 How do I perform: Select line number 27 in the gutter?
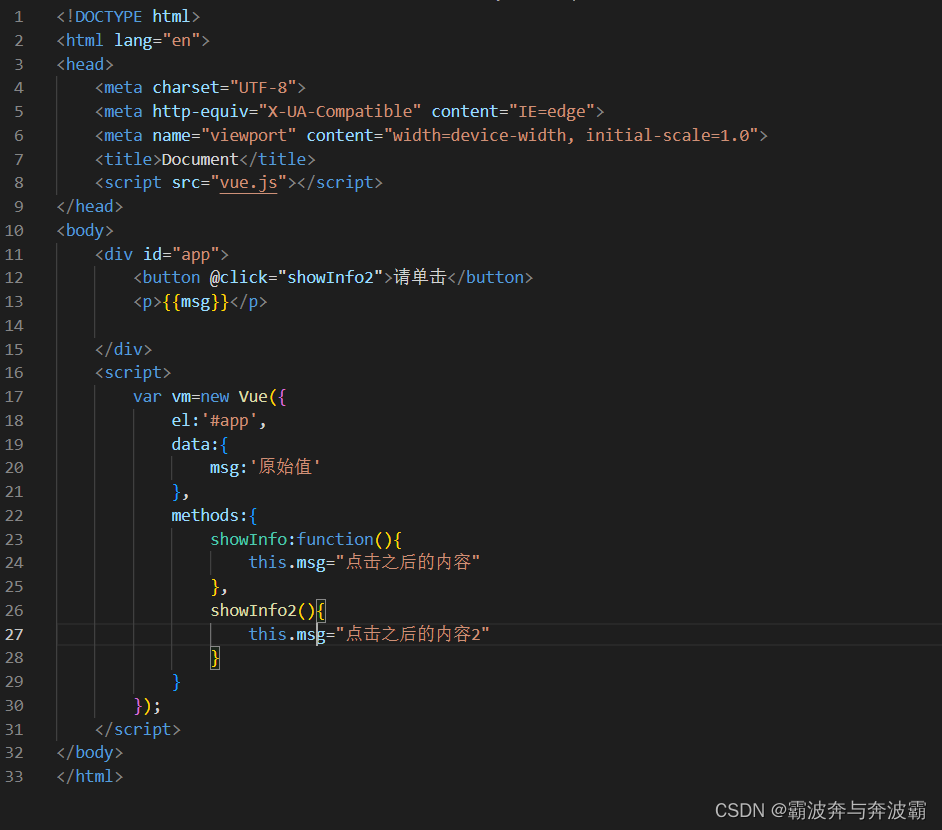coord(14,633)
